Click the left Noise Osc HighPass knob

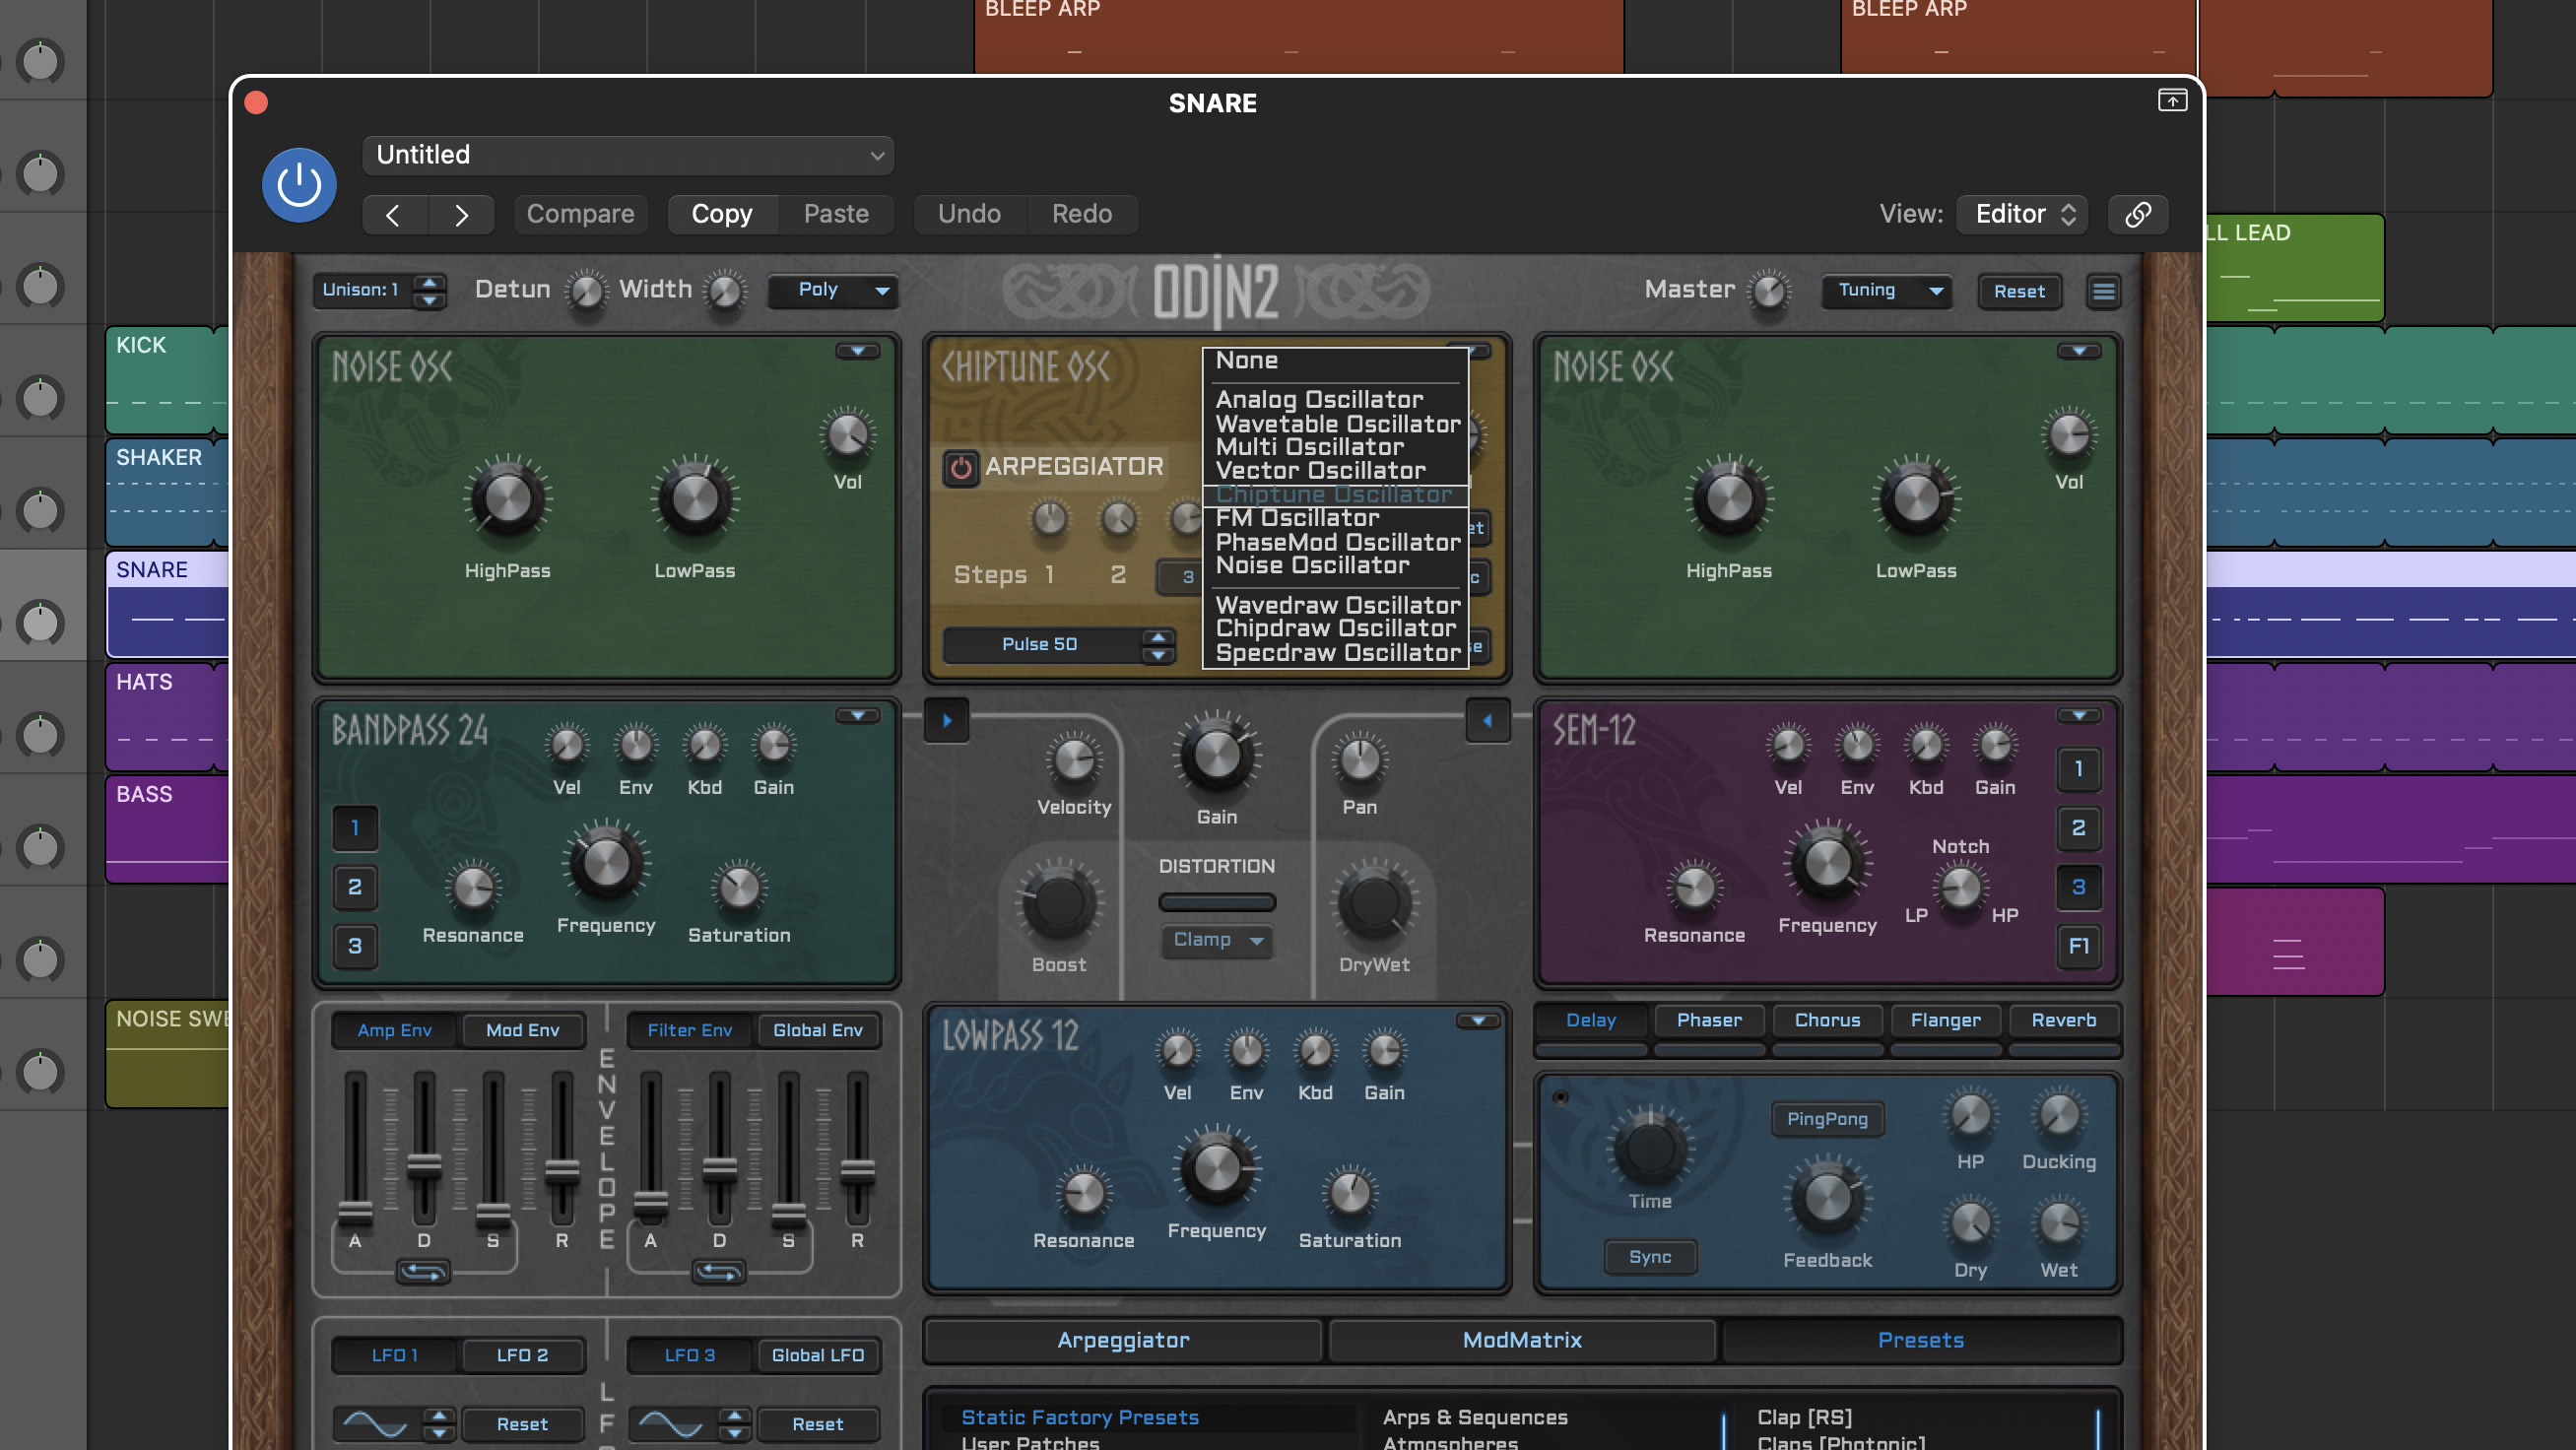tap(507, 499)
